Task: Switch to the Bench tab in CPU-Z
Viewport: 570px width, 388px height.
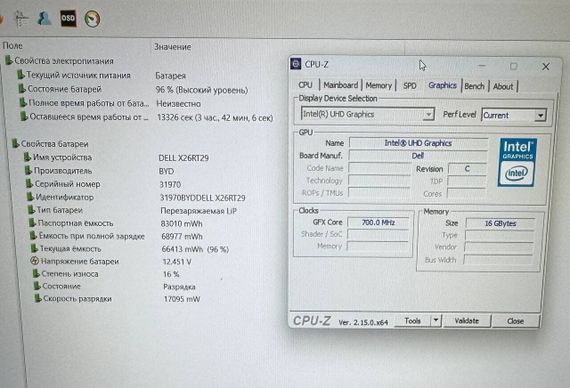Action: (x=474, y=87)
